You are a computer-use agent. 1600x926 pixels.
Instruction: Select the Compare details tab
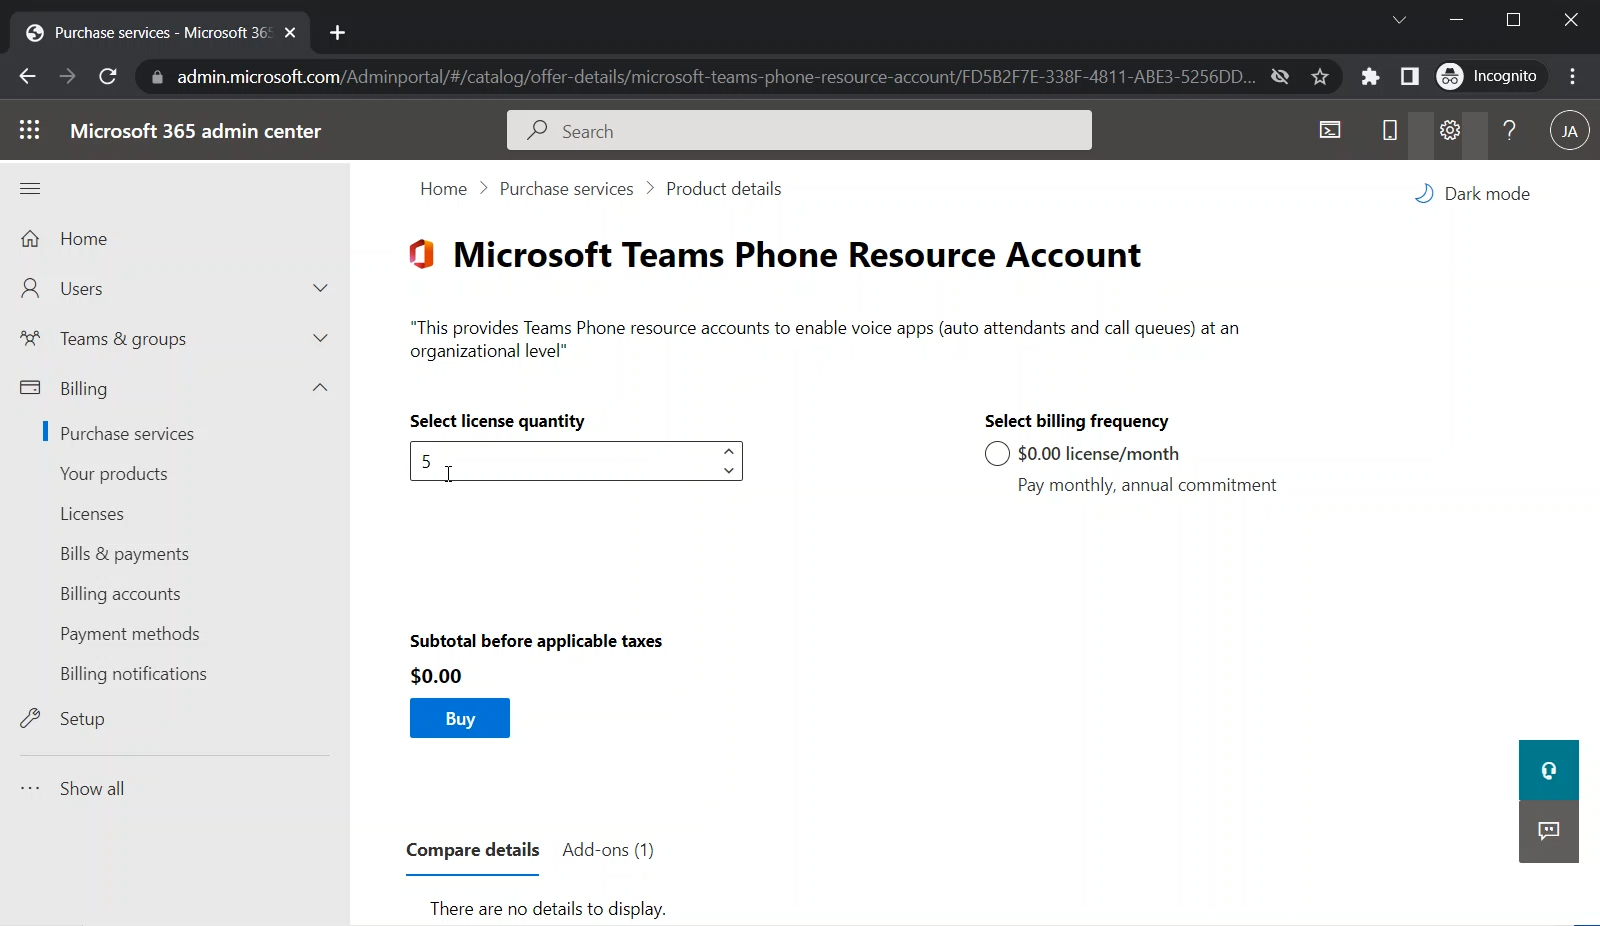(x=472, y=850)
